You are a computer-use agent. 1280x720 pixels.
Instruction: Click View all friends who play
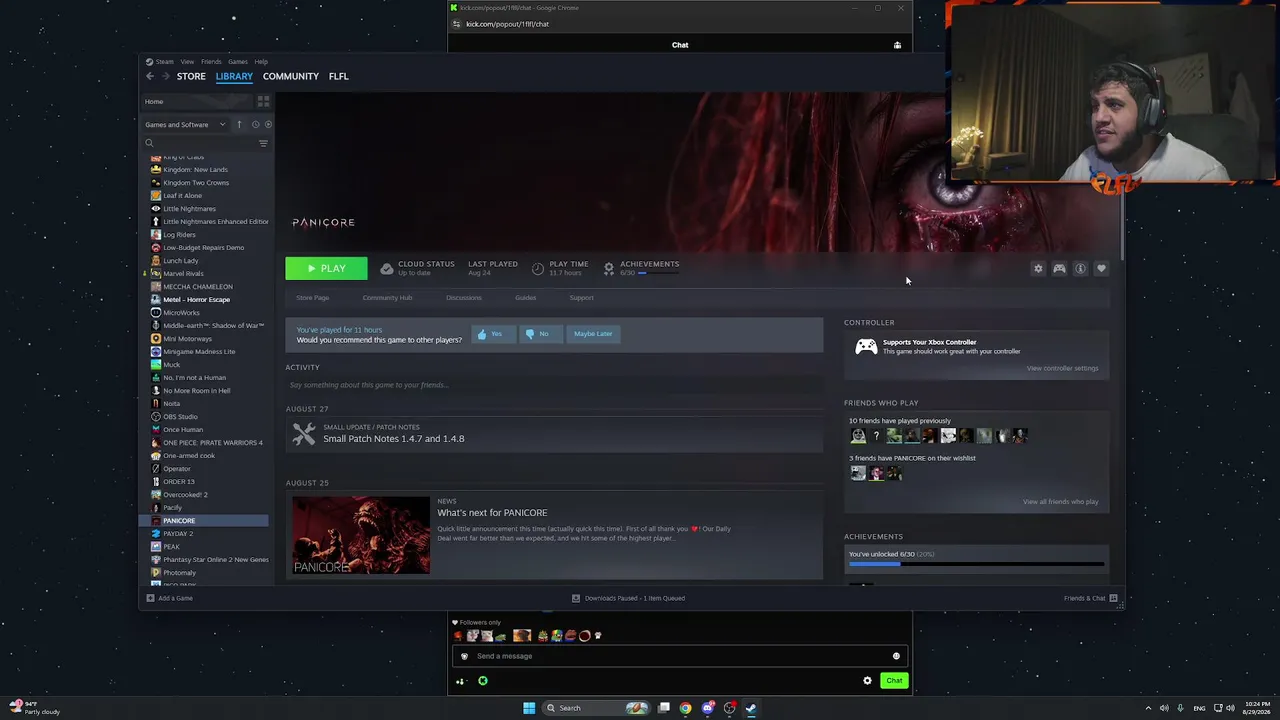(1060, 502)
